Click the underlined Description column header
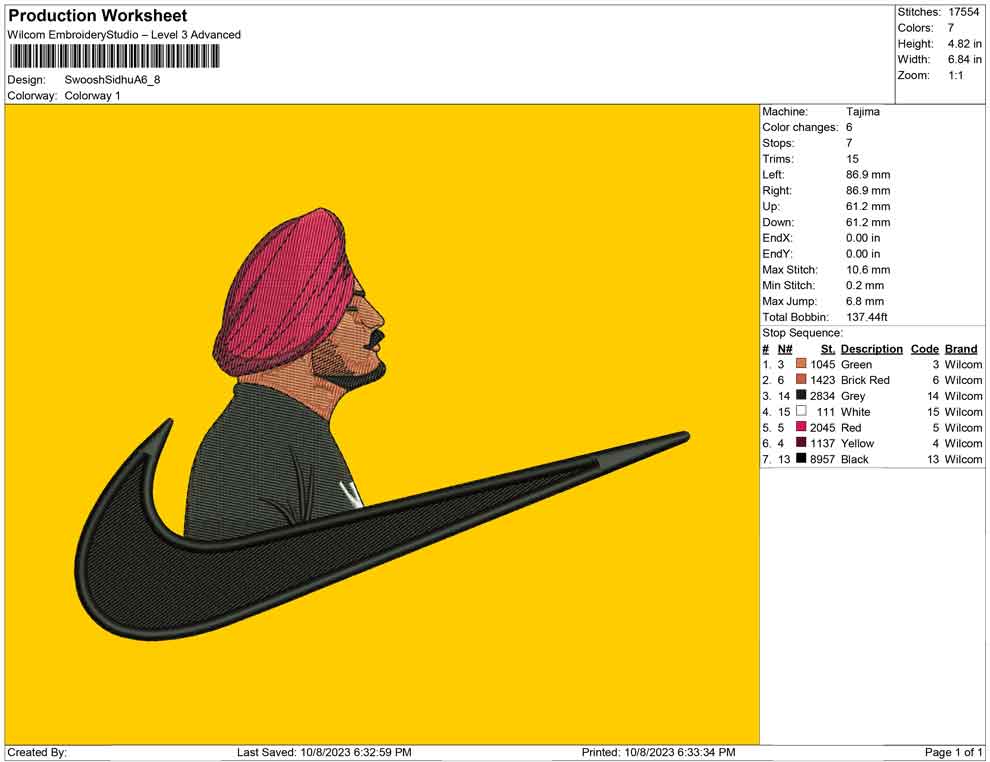The image size is (990, 762). coord(871,349)
